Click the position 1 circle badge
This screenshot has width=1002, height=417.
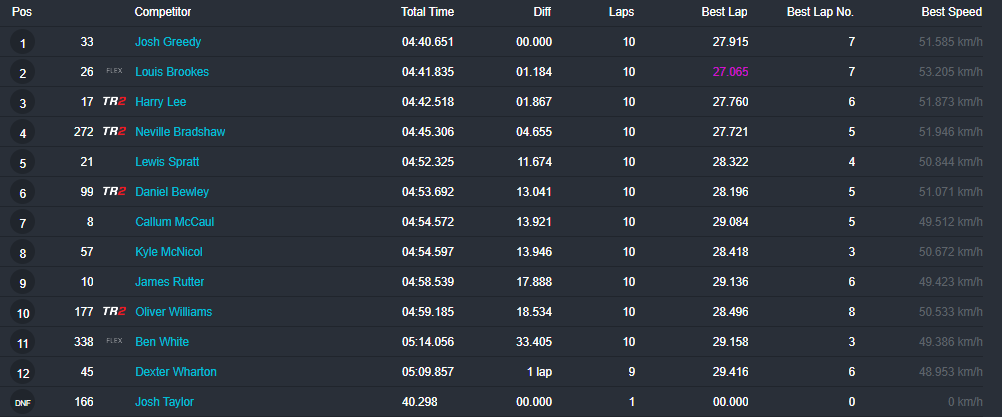[22, 43]
